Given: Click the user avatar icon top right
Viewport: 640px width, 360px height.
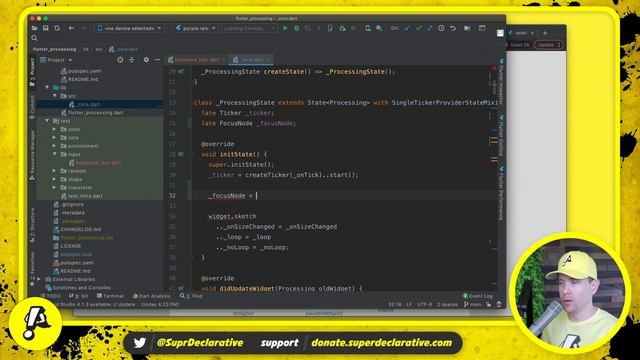Looking at the screenshot, I should click(x=500, y=33).
